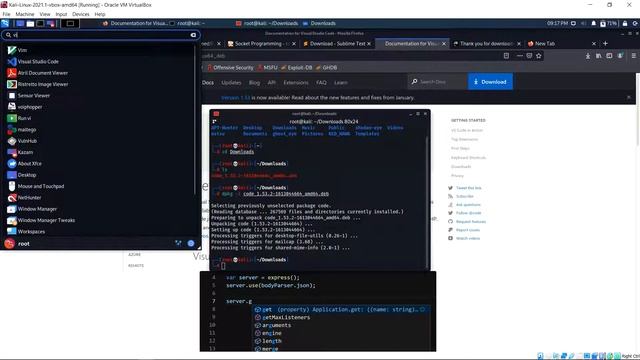Open the VirtualBox Machine menu
This screenshot has width=640, height=360.
pyautogui.click(x=25, y=14)
